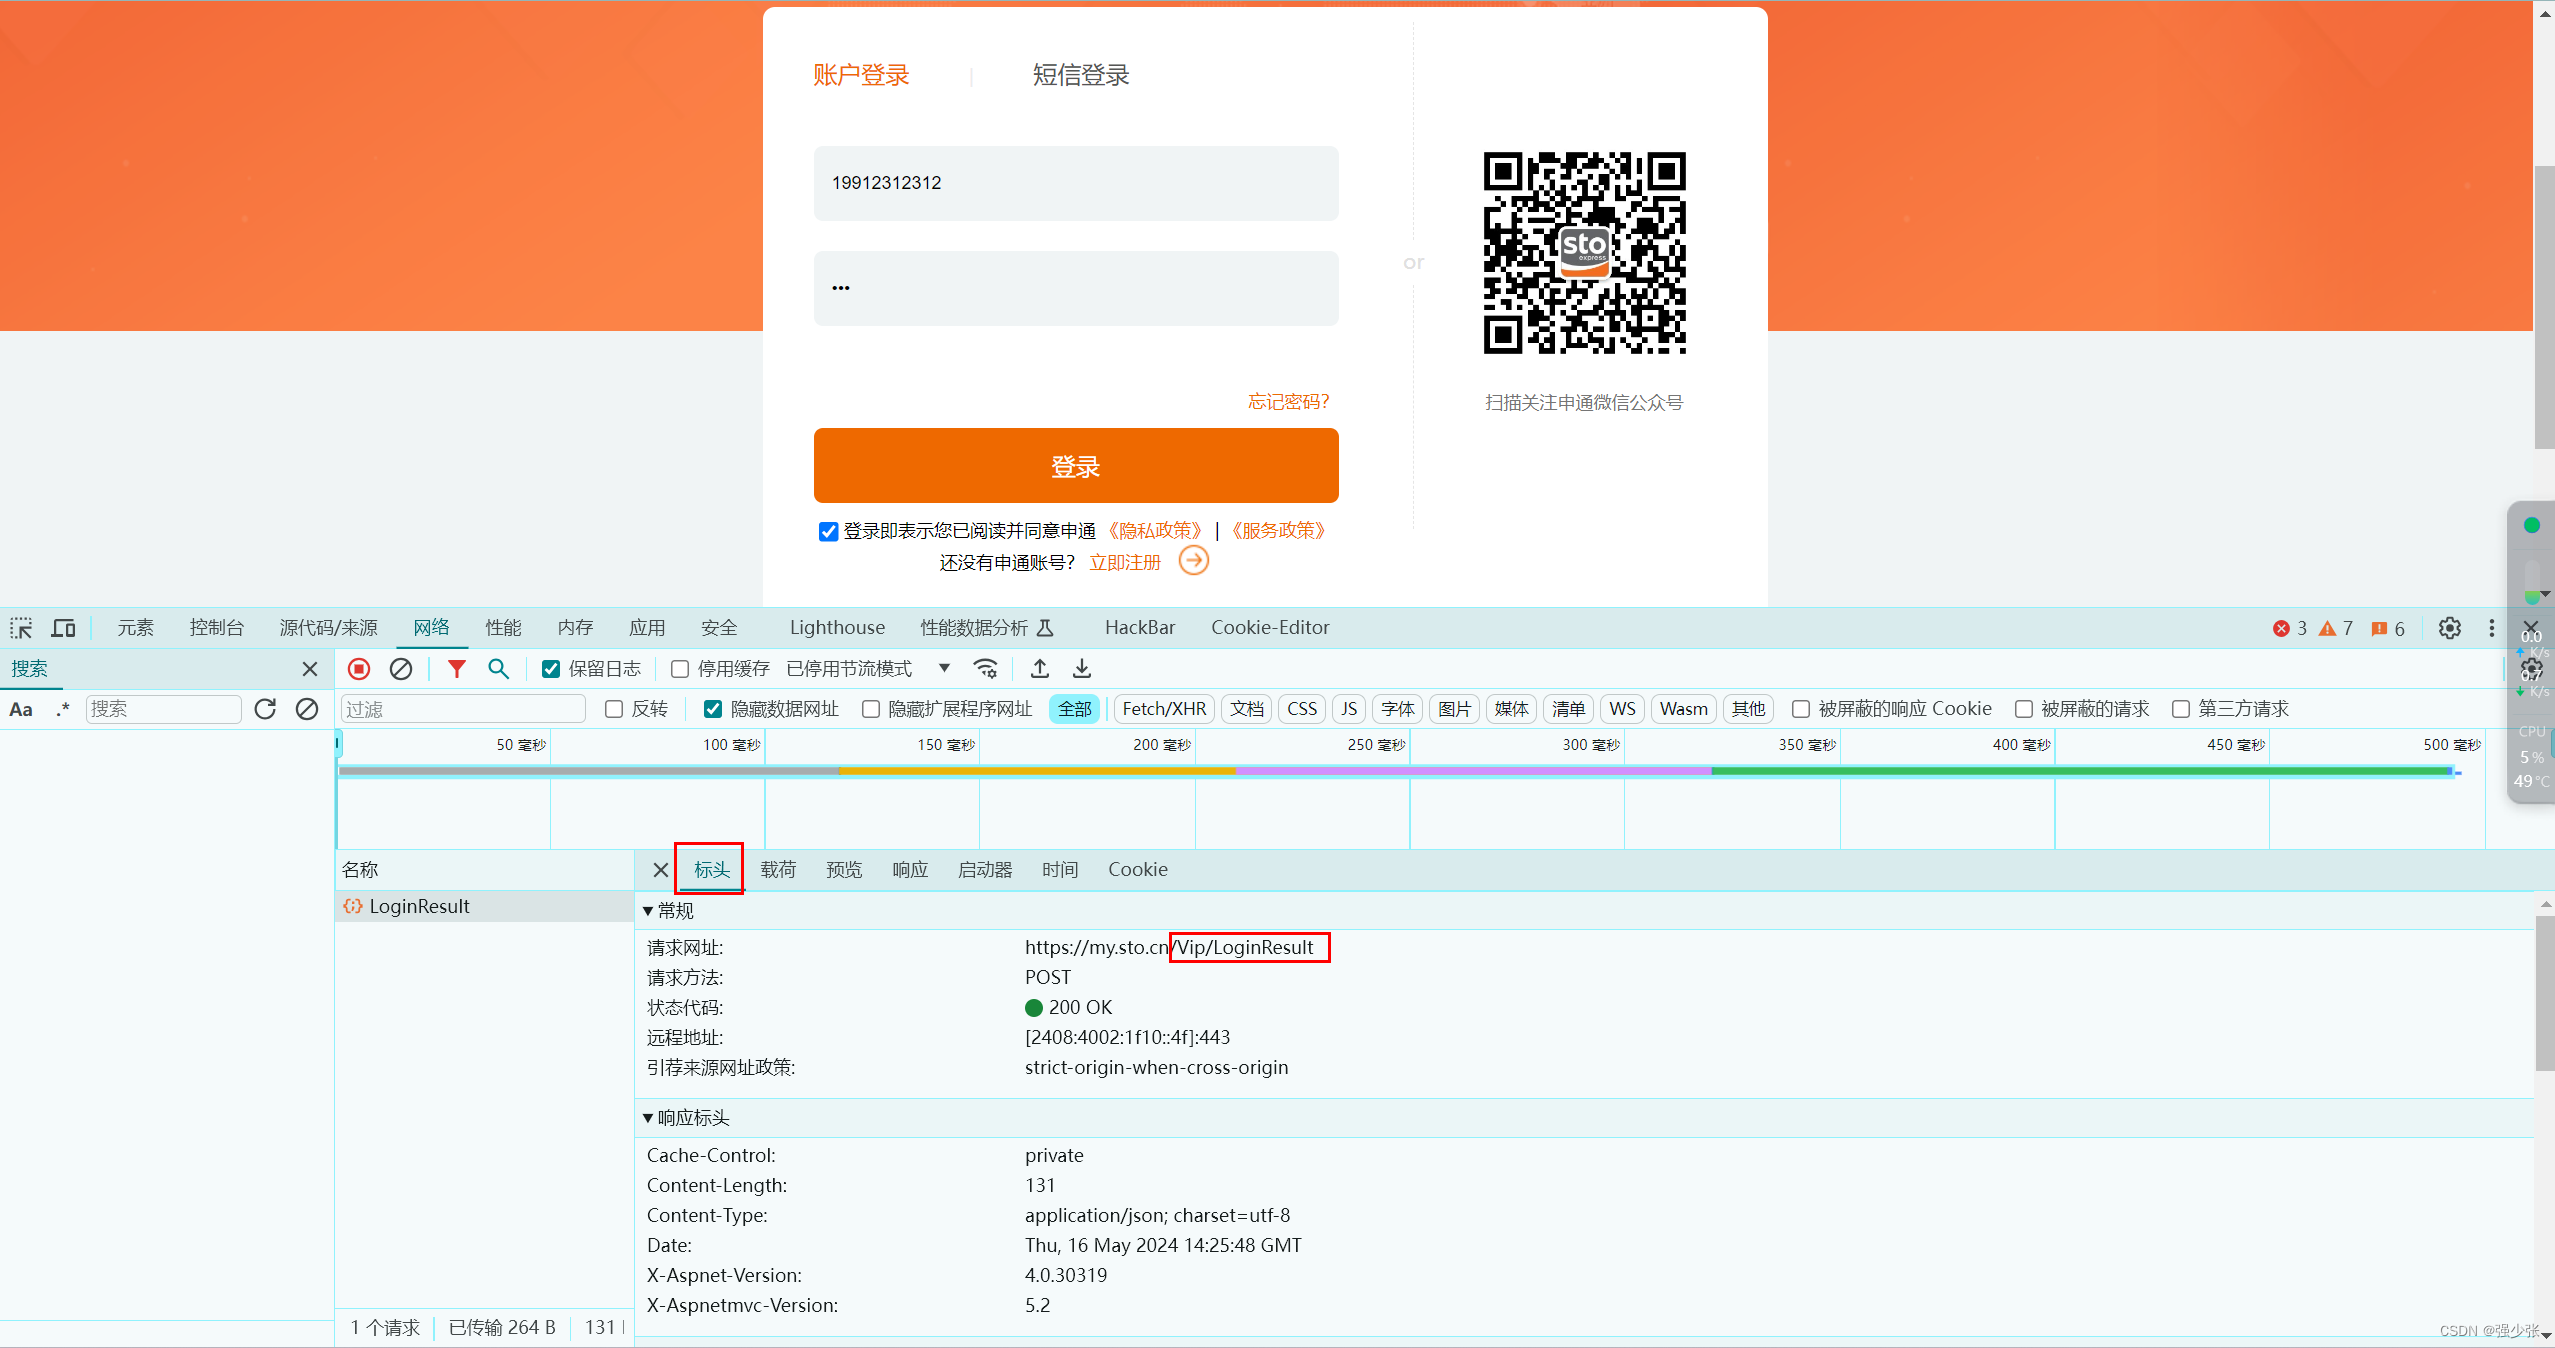Screen dimensions: 2555x1348
Task: Click the export HAR download arrow icon
Action: [x=1082, y=668]
